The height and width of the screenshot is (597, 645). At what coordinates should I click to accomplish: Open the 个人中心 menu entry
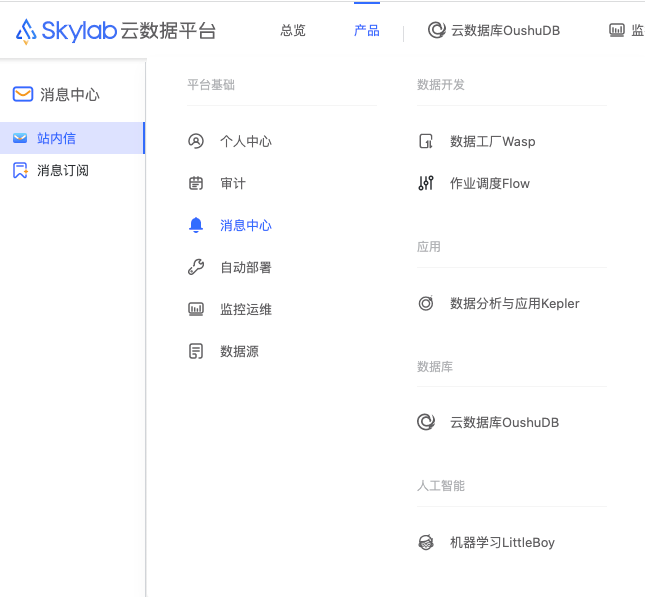pyautogui.click(x=246, y=141)
